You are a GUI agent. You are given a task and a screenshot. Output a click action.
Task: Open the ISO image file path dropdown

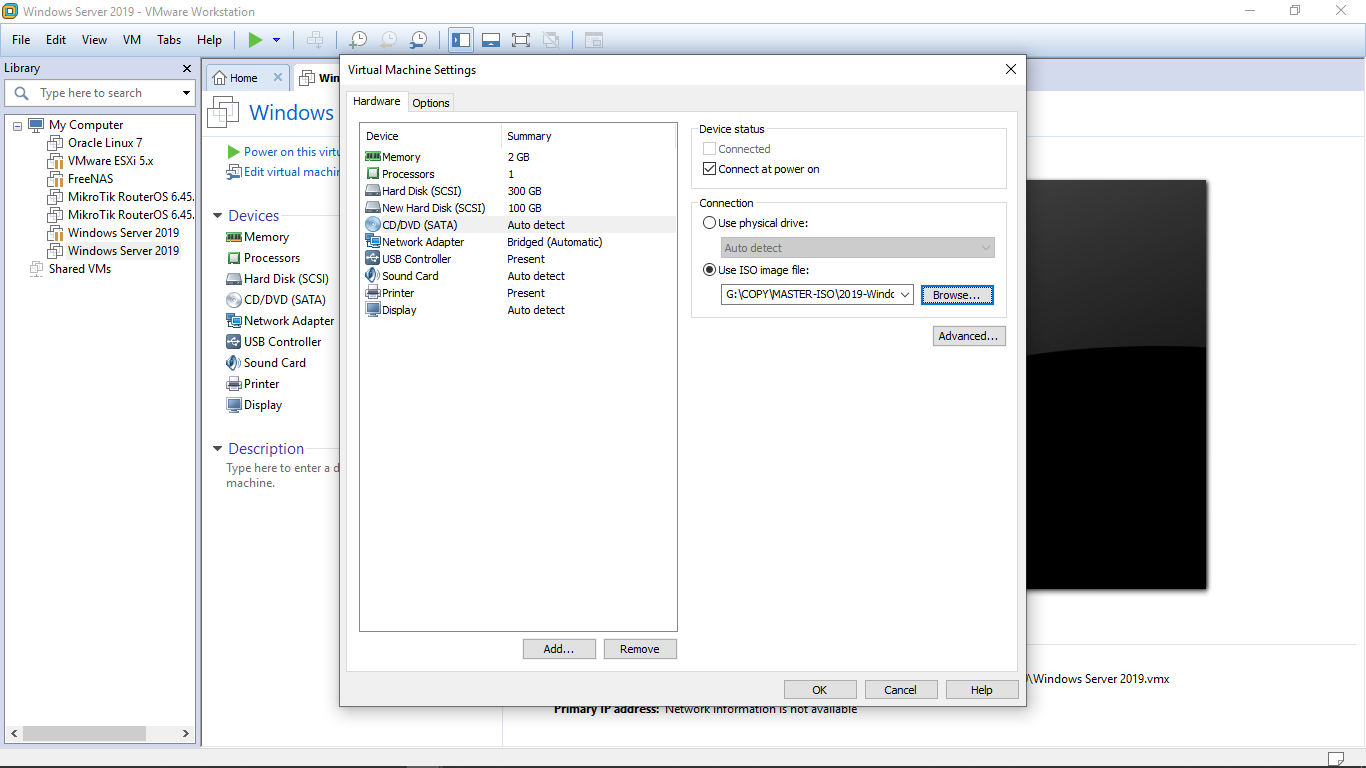905,294
